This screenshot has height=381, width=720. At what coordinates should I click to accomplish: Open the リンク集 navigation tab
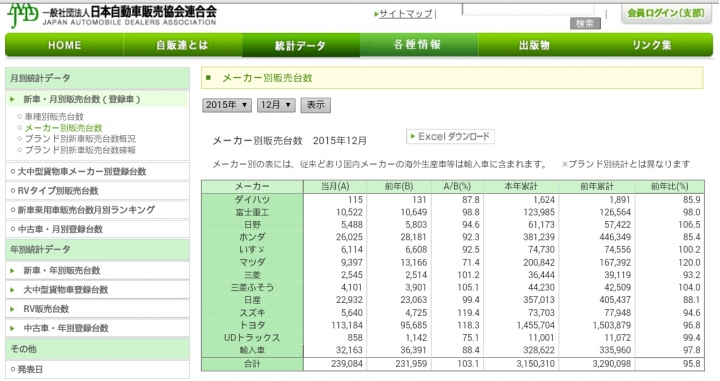click(652, 45)
